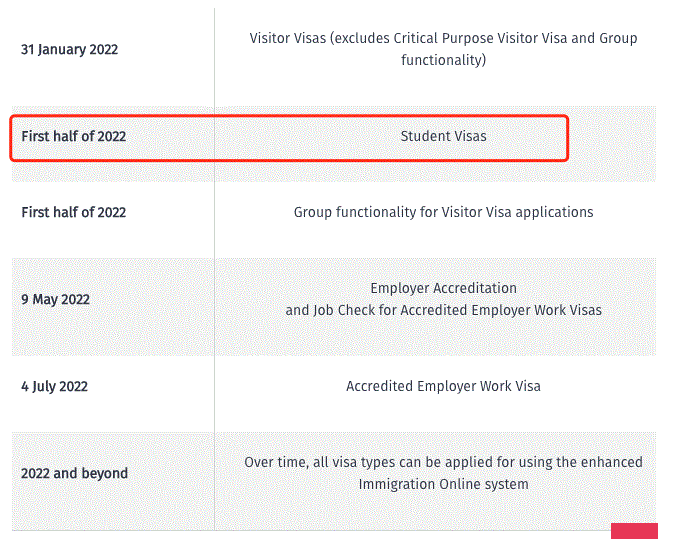This screenshot has height=559, width=678.
Task: Click 'First half of 2022' in highlighted row
Action: (x=74, y=136)
